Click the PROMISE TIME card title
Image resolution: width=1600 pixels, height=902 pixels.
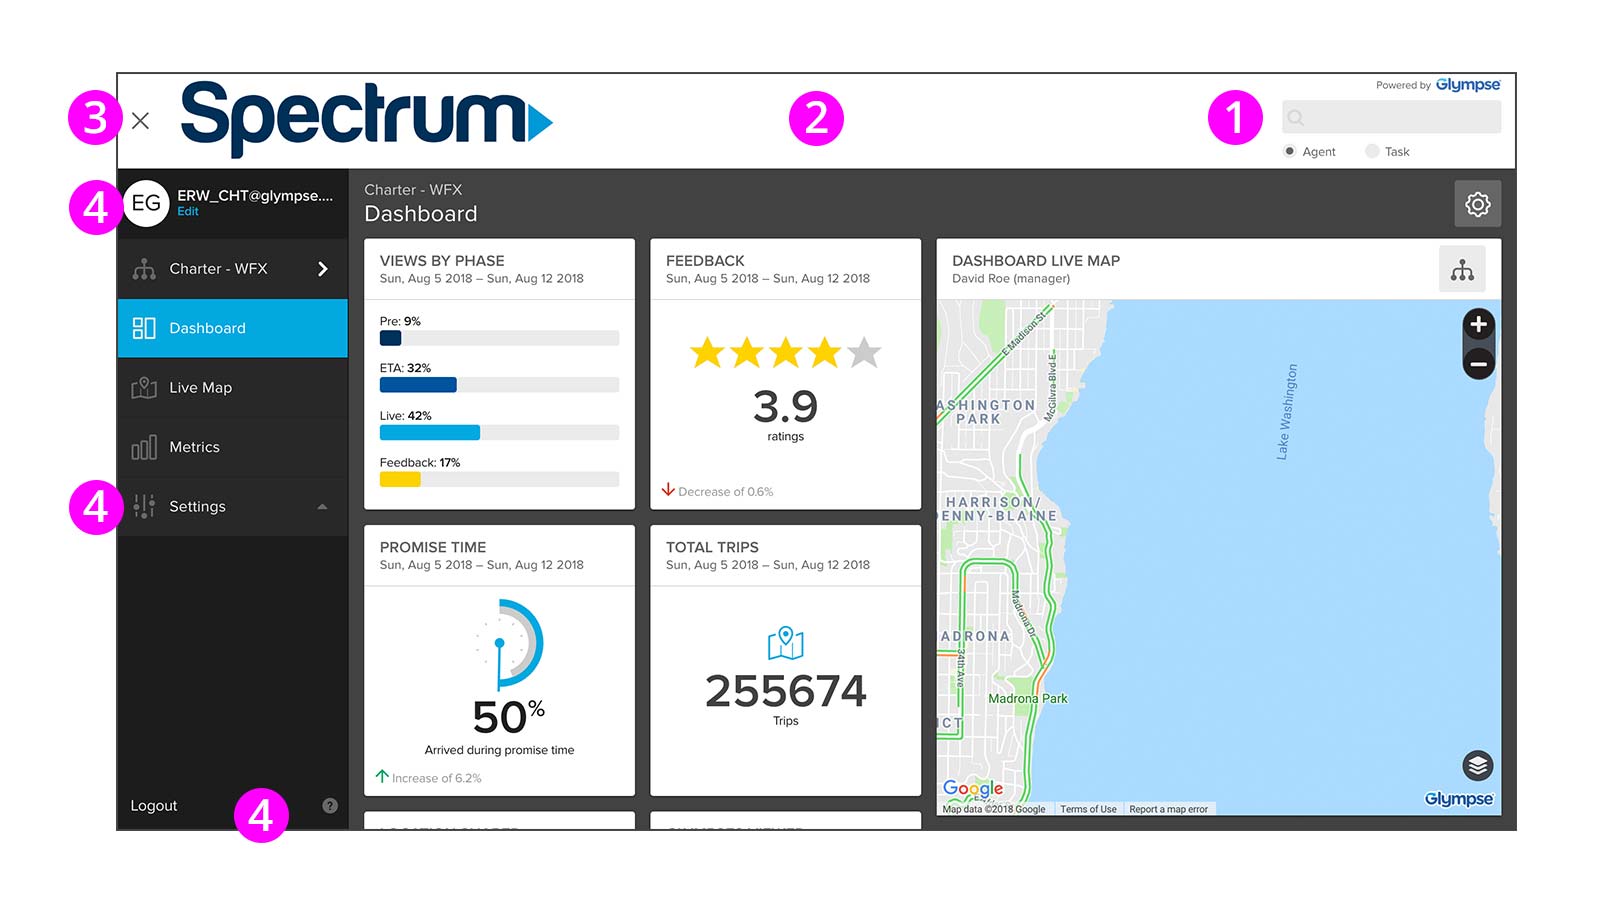click(x=433, y=548)
